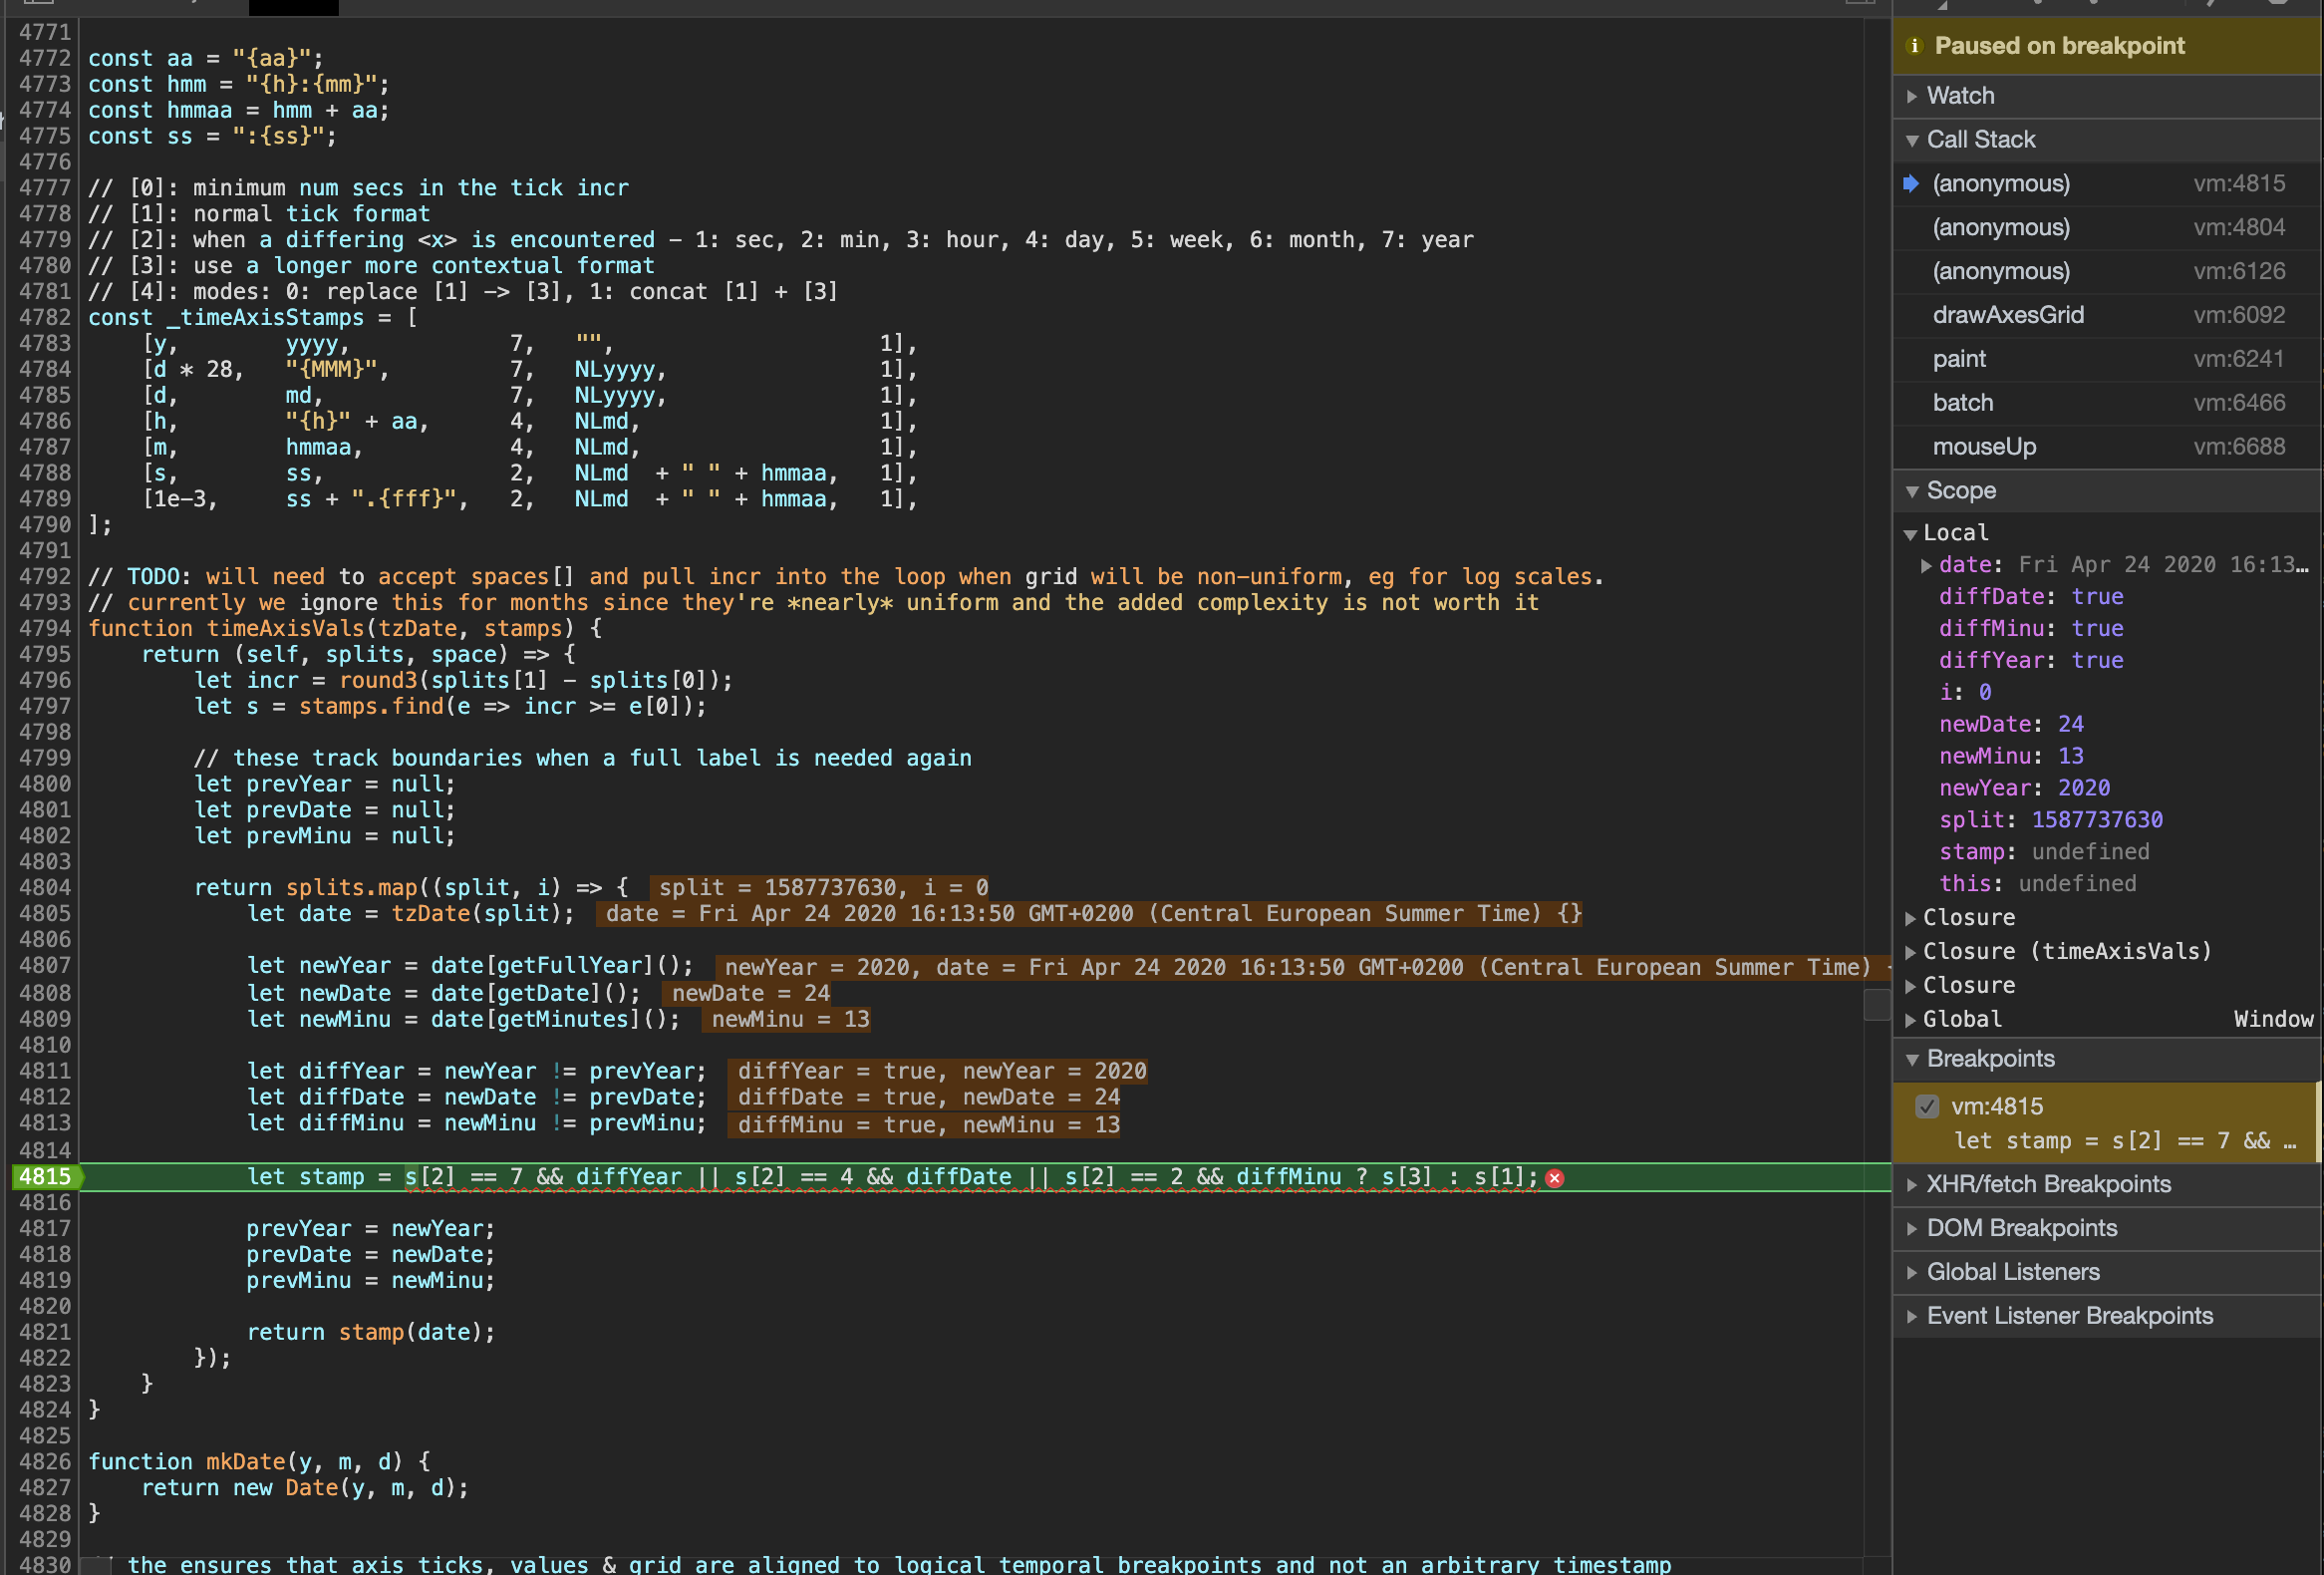Select the batch call stack frame
This screenshot has width=2324, height=1575.
point(2108,404)
